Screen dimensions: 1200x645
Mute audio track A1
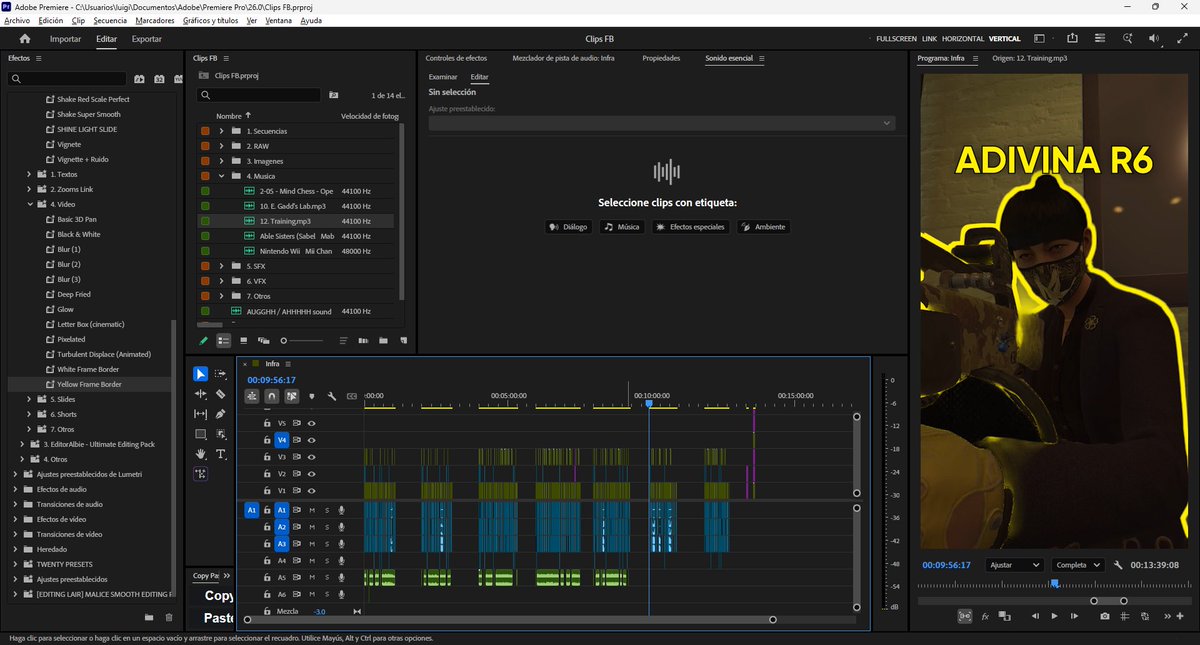point(312,510)
